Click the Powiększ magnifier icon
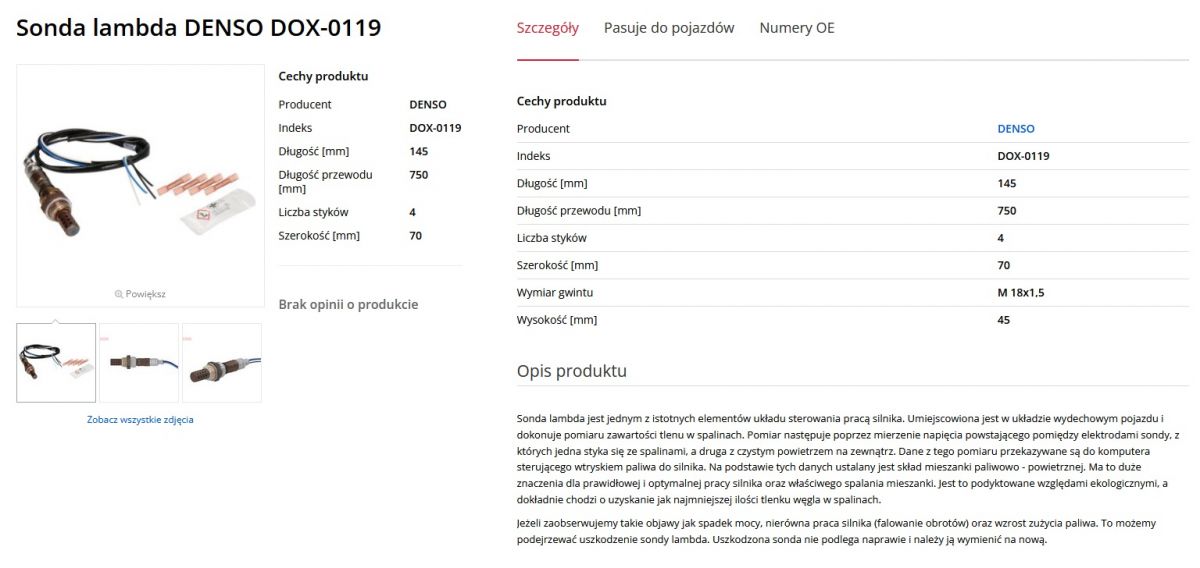1200x568 pixels. coord(119,294)
